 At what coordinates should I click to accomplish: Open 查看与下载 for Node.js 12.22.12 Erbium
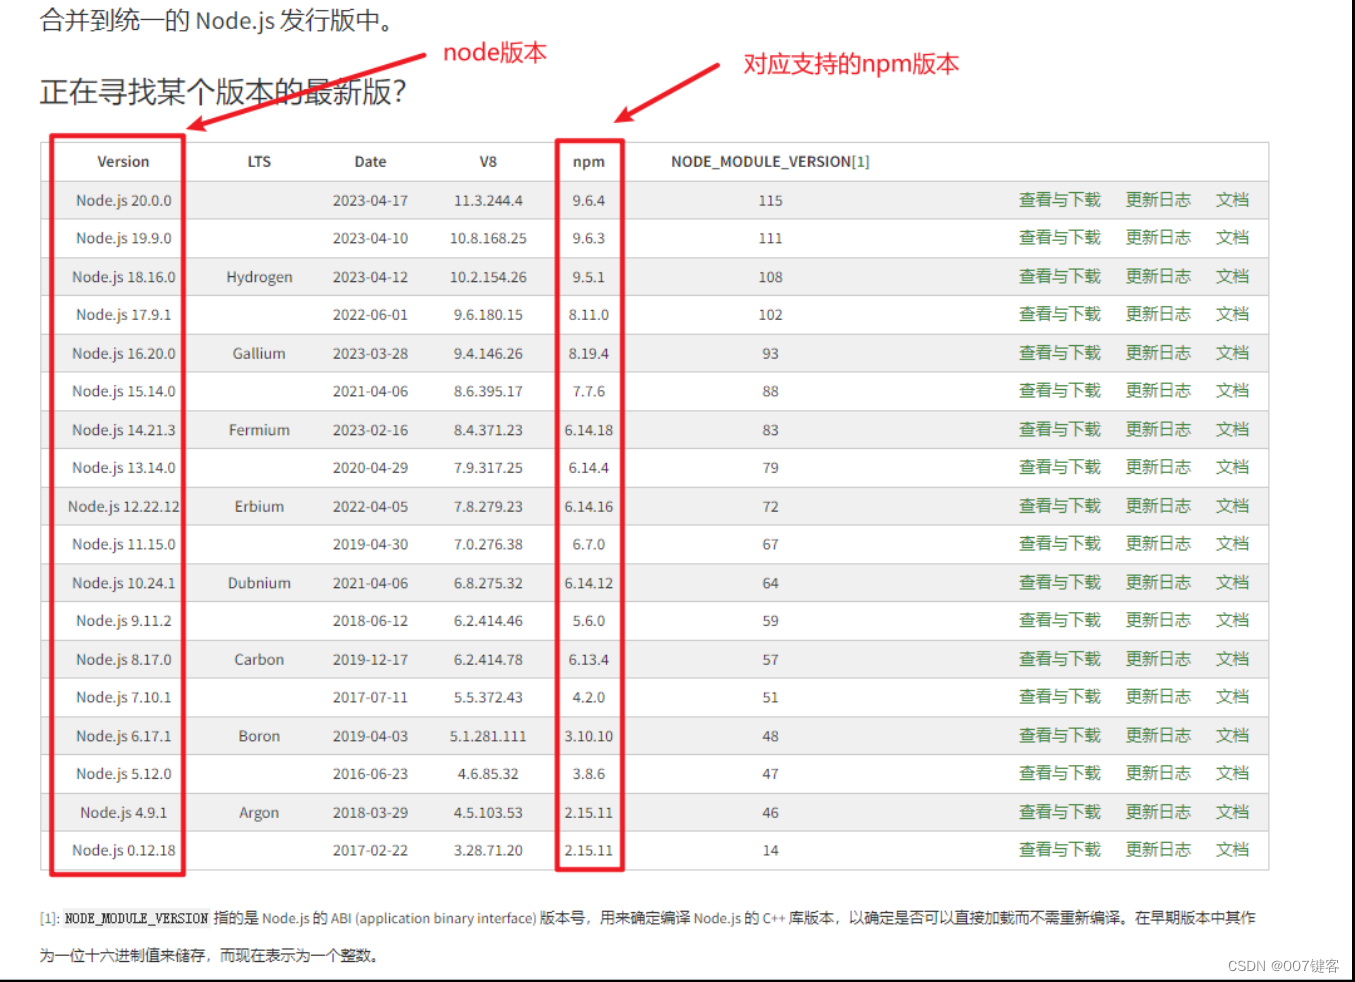point(1059,505)
